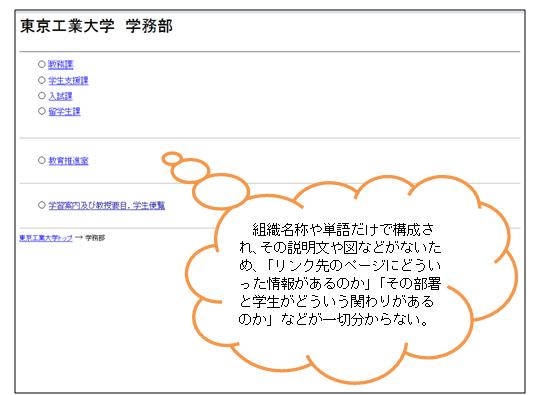The width and height of the screenshot is (538, 395).
Task: Open the 教育推進室 link
Action: tap(68, 161)
